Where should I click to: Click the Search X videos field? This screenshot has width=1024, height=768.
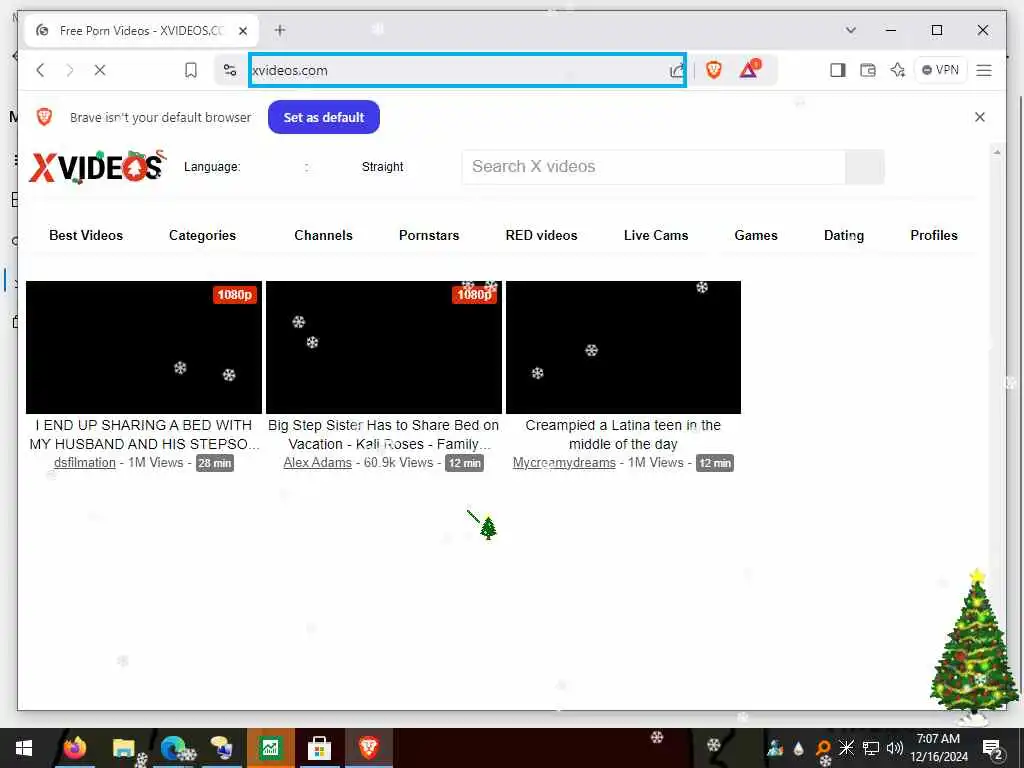point(653,167)
